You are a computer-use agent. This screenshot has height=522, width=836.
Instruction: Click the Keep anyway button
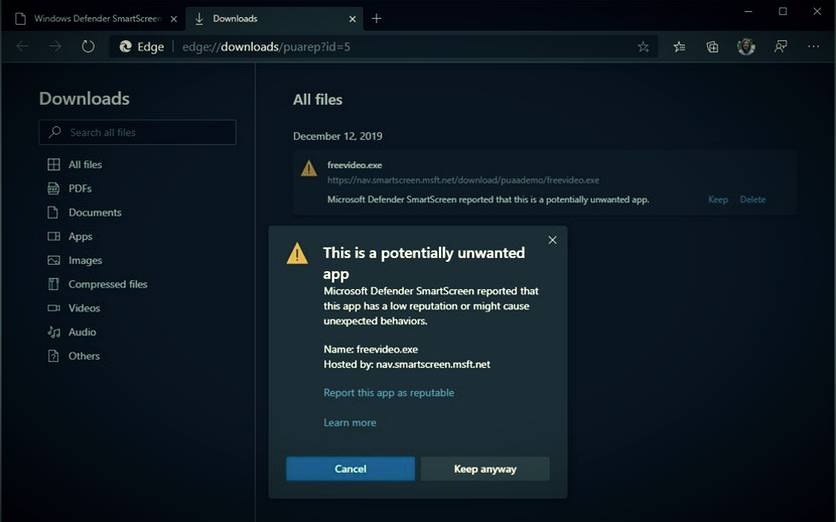pos(485,469)
